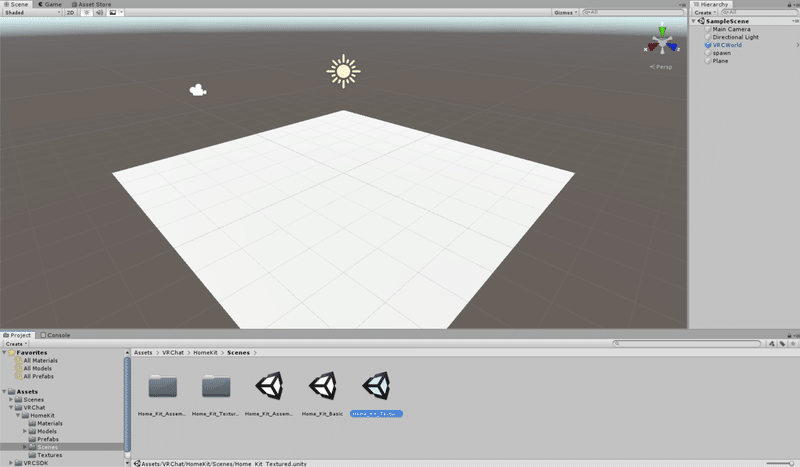The height and width of the screenshot is (467, 800).
Task: Expand the VRCSDK folder arrow
Action: (x=11, y=463)
